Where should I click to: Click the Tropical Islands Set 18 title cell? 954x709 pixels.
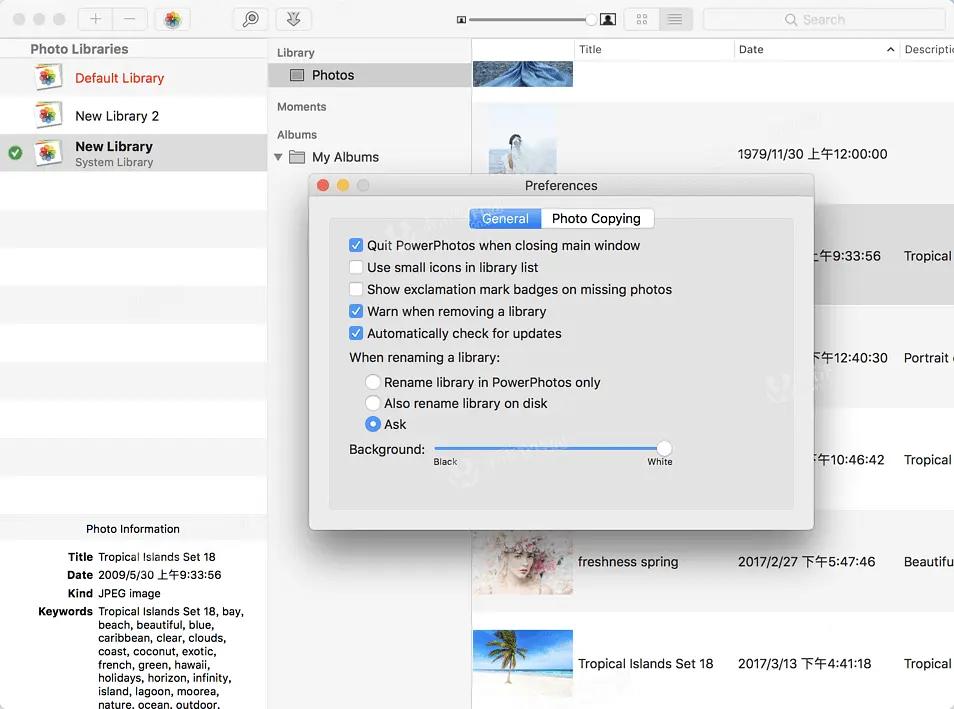(646, 663)
